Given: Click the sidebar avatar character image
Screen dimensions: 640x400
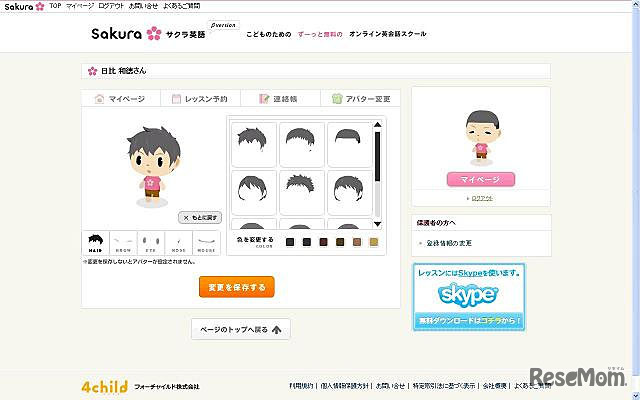Looking at the screenshot, I should click(x=482, y=138).
